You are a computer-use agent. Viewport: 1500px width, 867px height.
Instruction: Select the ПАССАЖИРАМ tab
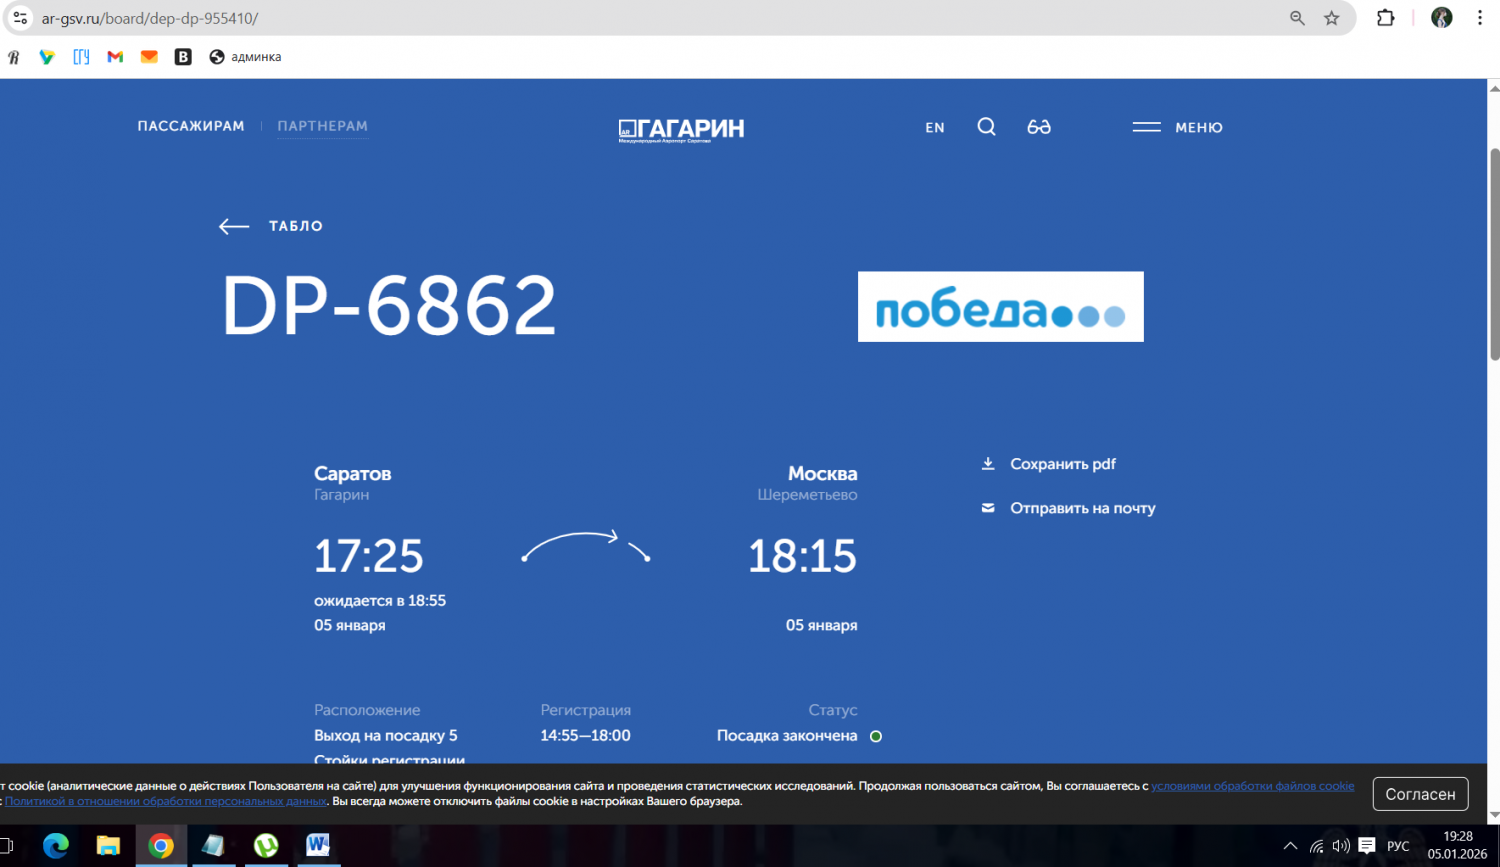click(191, 126)
